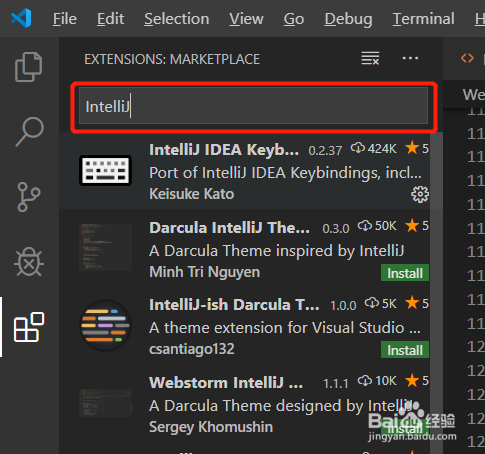
Task: Click star rating of Darcula IntelliJ Theme
Action: 417,226
